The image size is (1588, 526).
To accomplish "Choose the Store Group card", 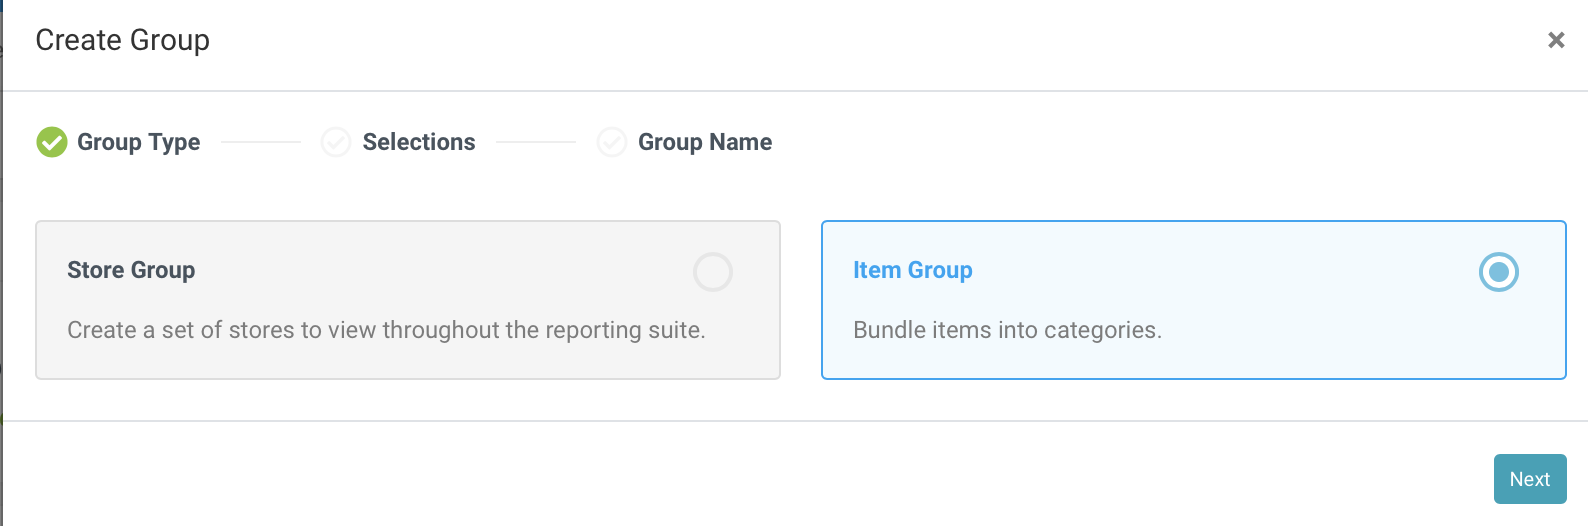I will click(408, 300).
